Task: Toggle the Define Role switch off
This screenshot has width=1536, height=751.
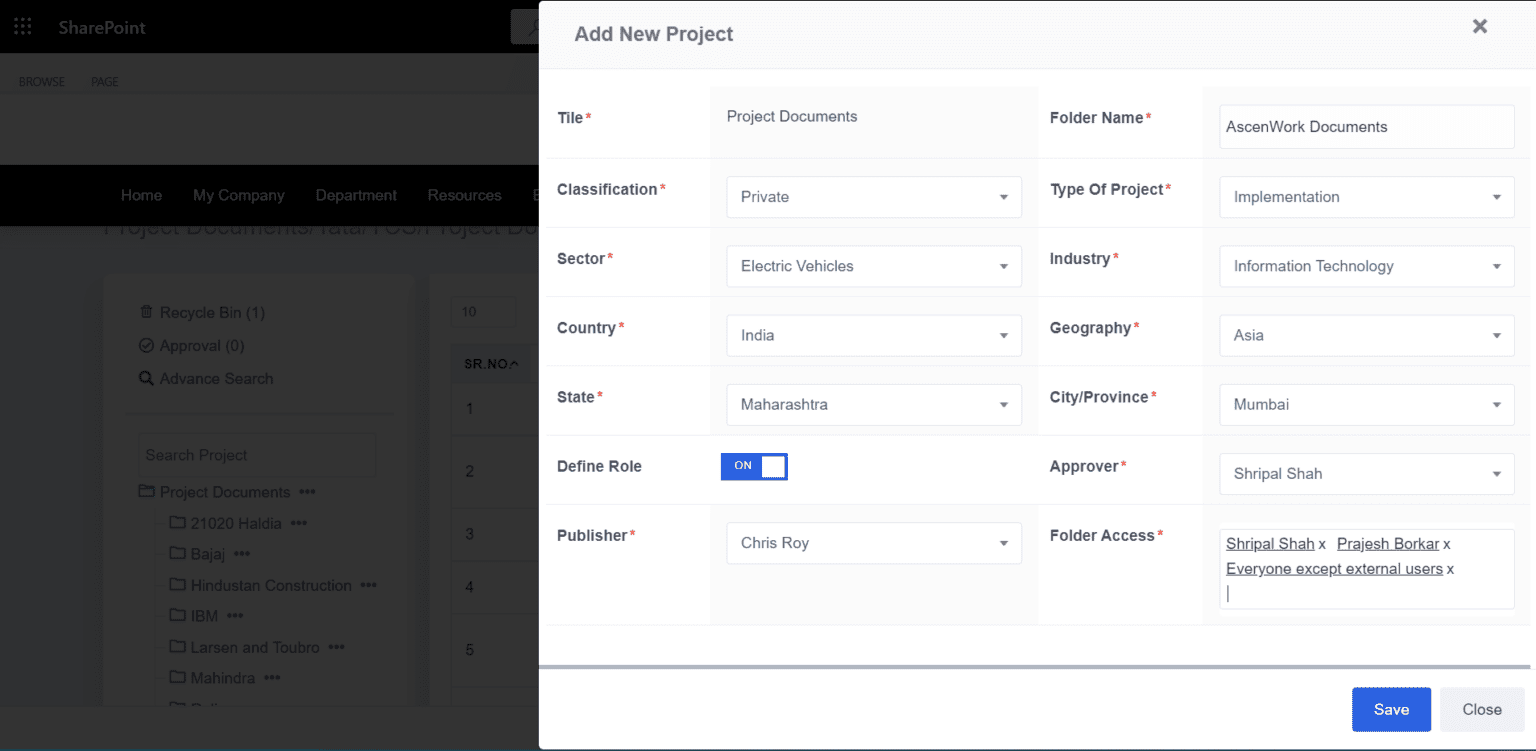Action: (754, 466)
